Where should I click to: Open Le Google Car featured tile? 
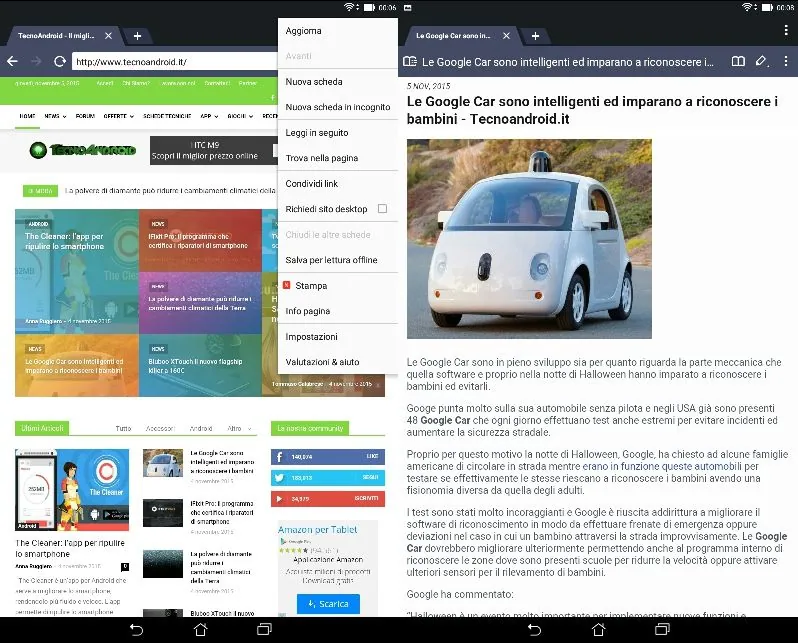point(76,365)
